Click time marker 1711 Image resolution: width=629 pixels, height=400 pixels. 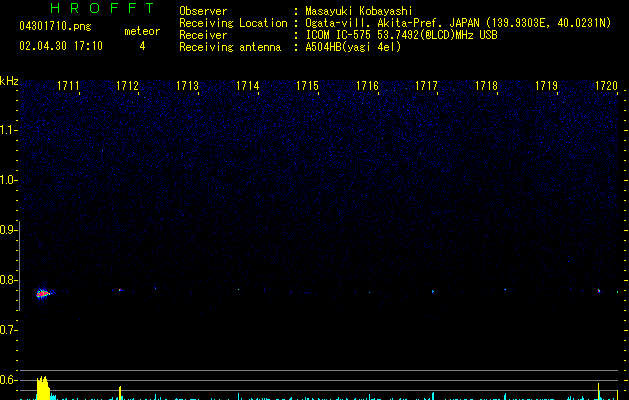tap(68, 86)
